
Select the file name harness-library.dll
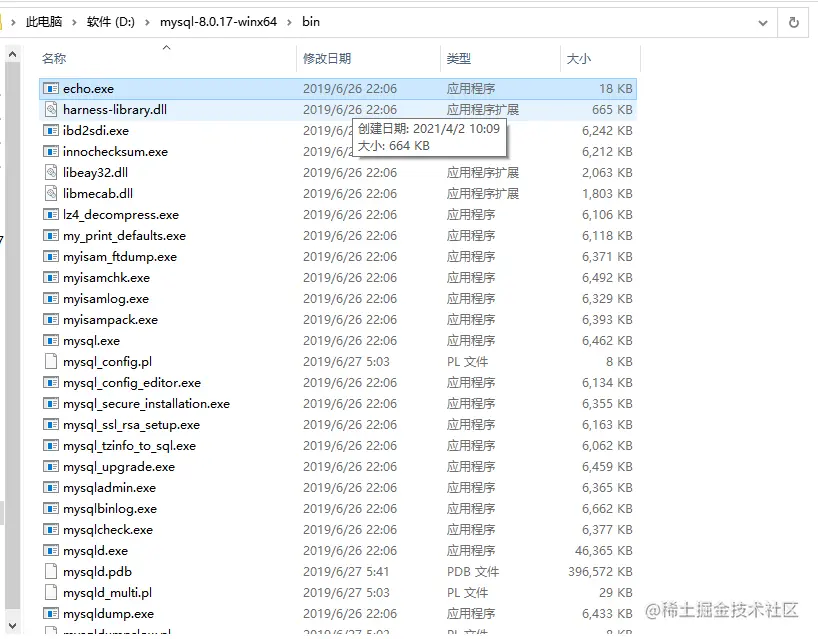pyautogui.click(x=115, y=110)
